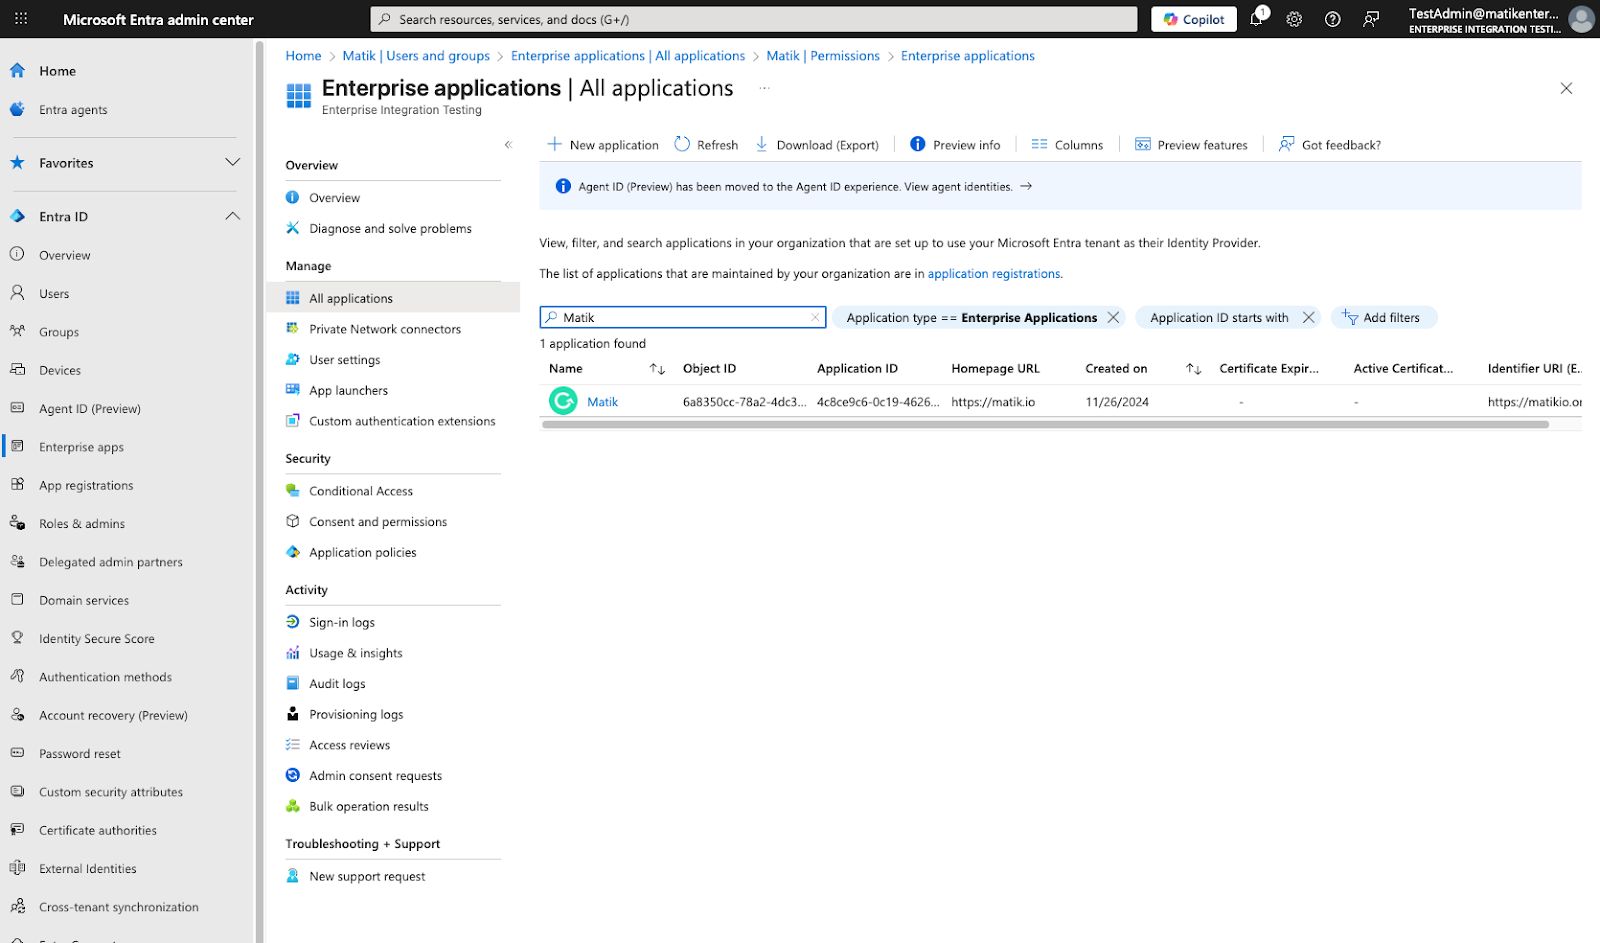The image size is (1600, 943).
Task: Clear the Matik search box text
Action: point(815,317)
